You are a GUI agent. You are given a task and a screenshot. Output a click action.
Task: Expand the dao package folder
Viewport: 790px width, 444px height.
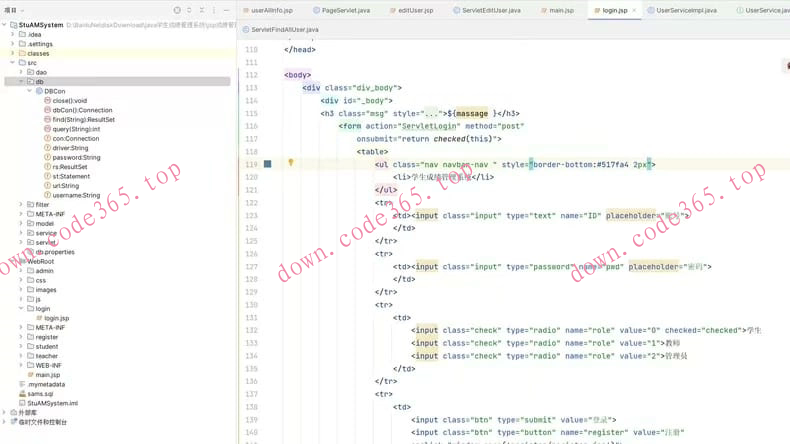coord(21,72)
